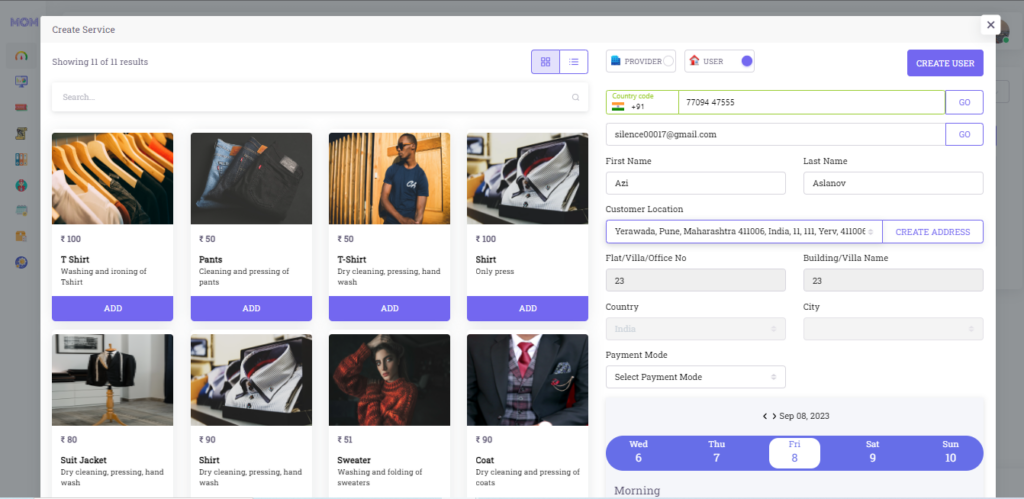This screenshot has width=1024, height=499.
Task: Click the 'Sep 08, 2023' date label
Action: click(804, 416)
